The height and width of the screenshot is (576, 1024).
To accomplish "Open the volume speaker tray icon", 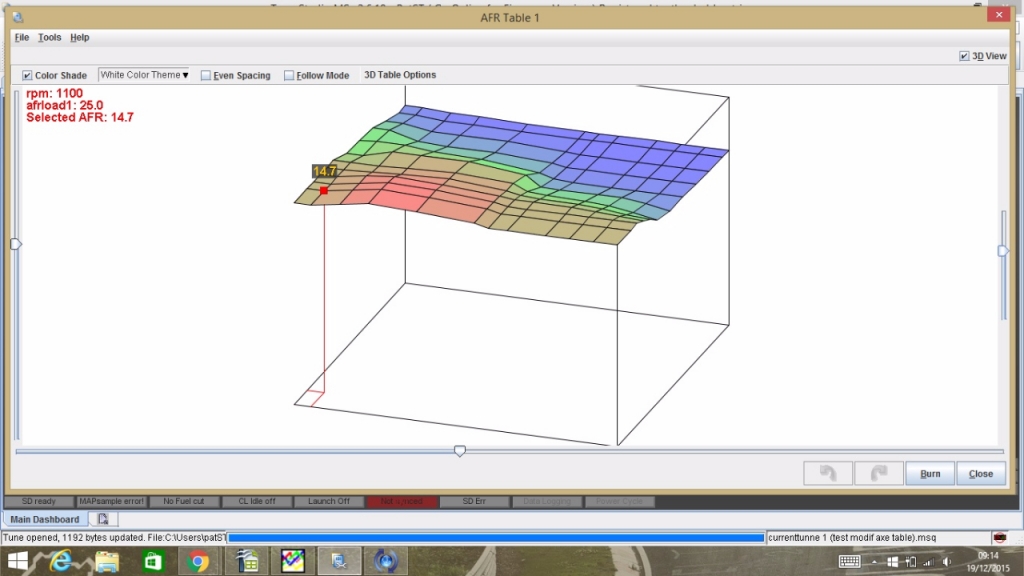I will tap(947, 562).
